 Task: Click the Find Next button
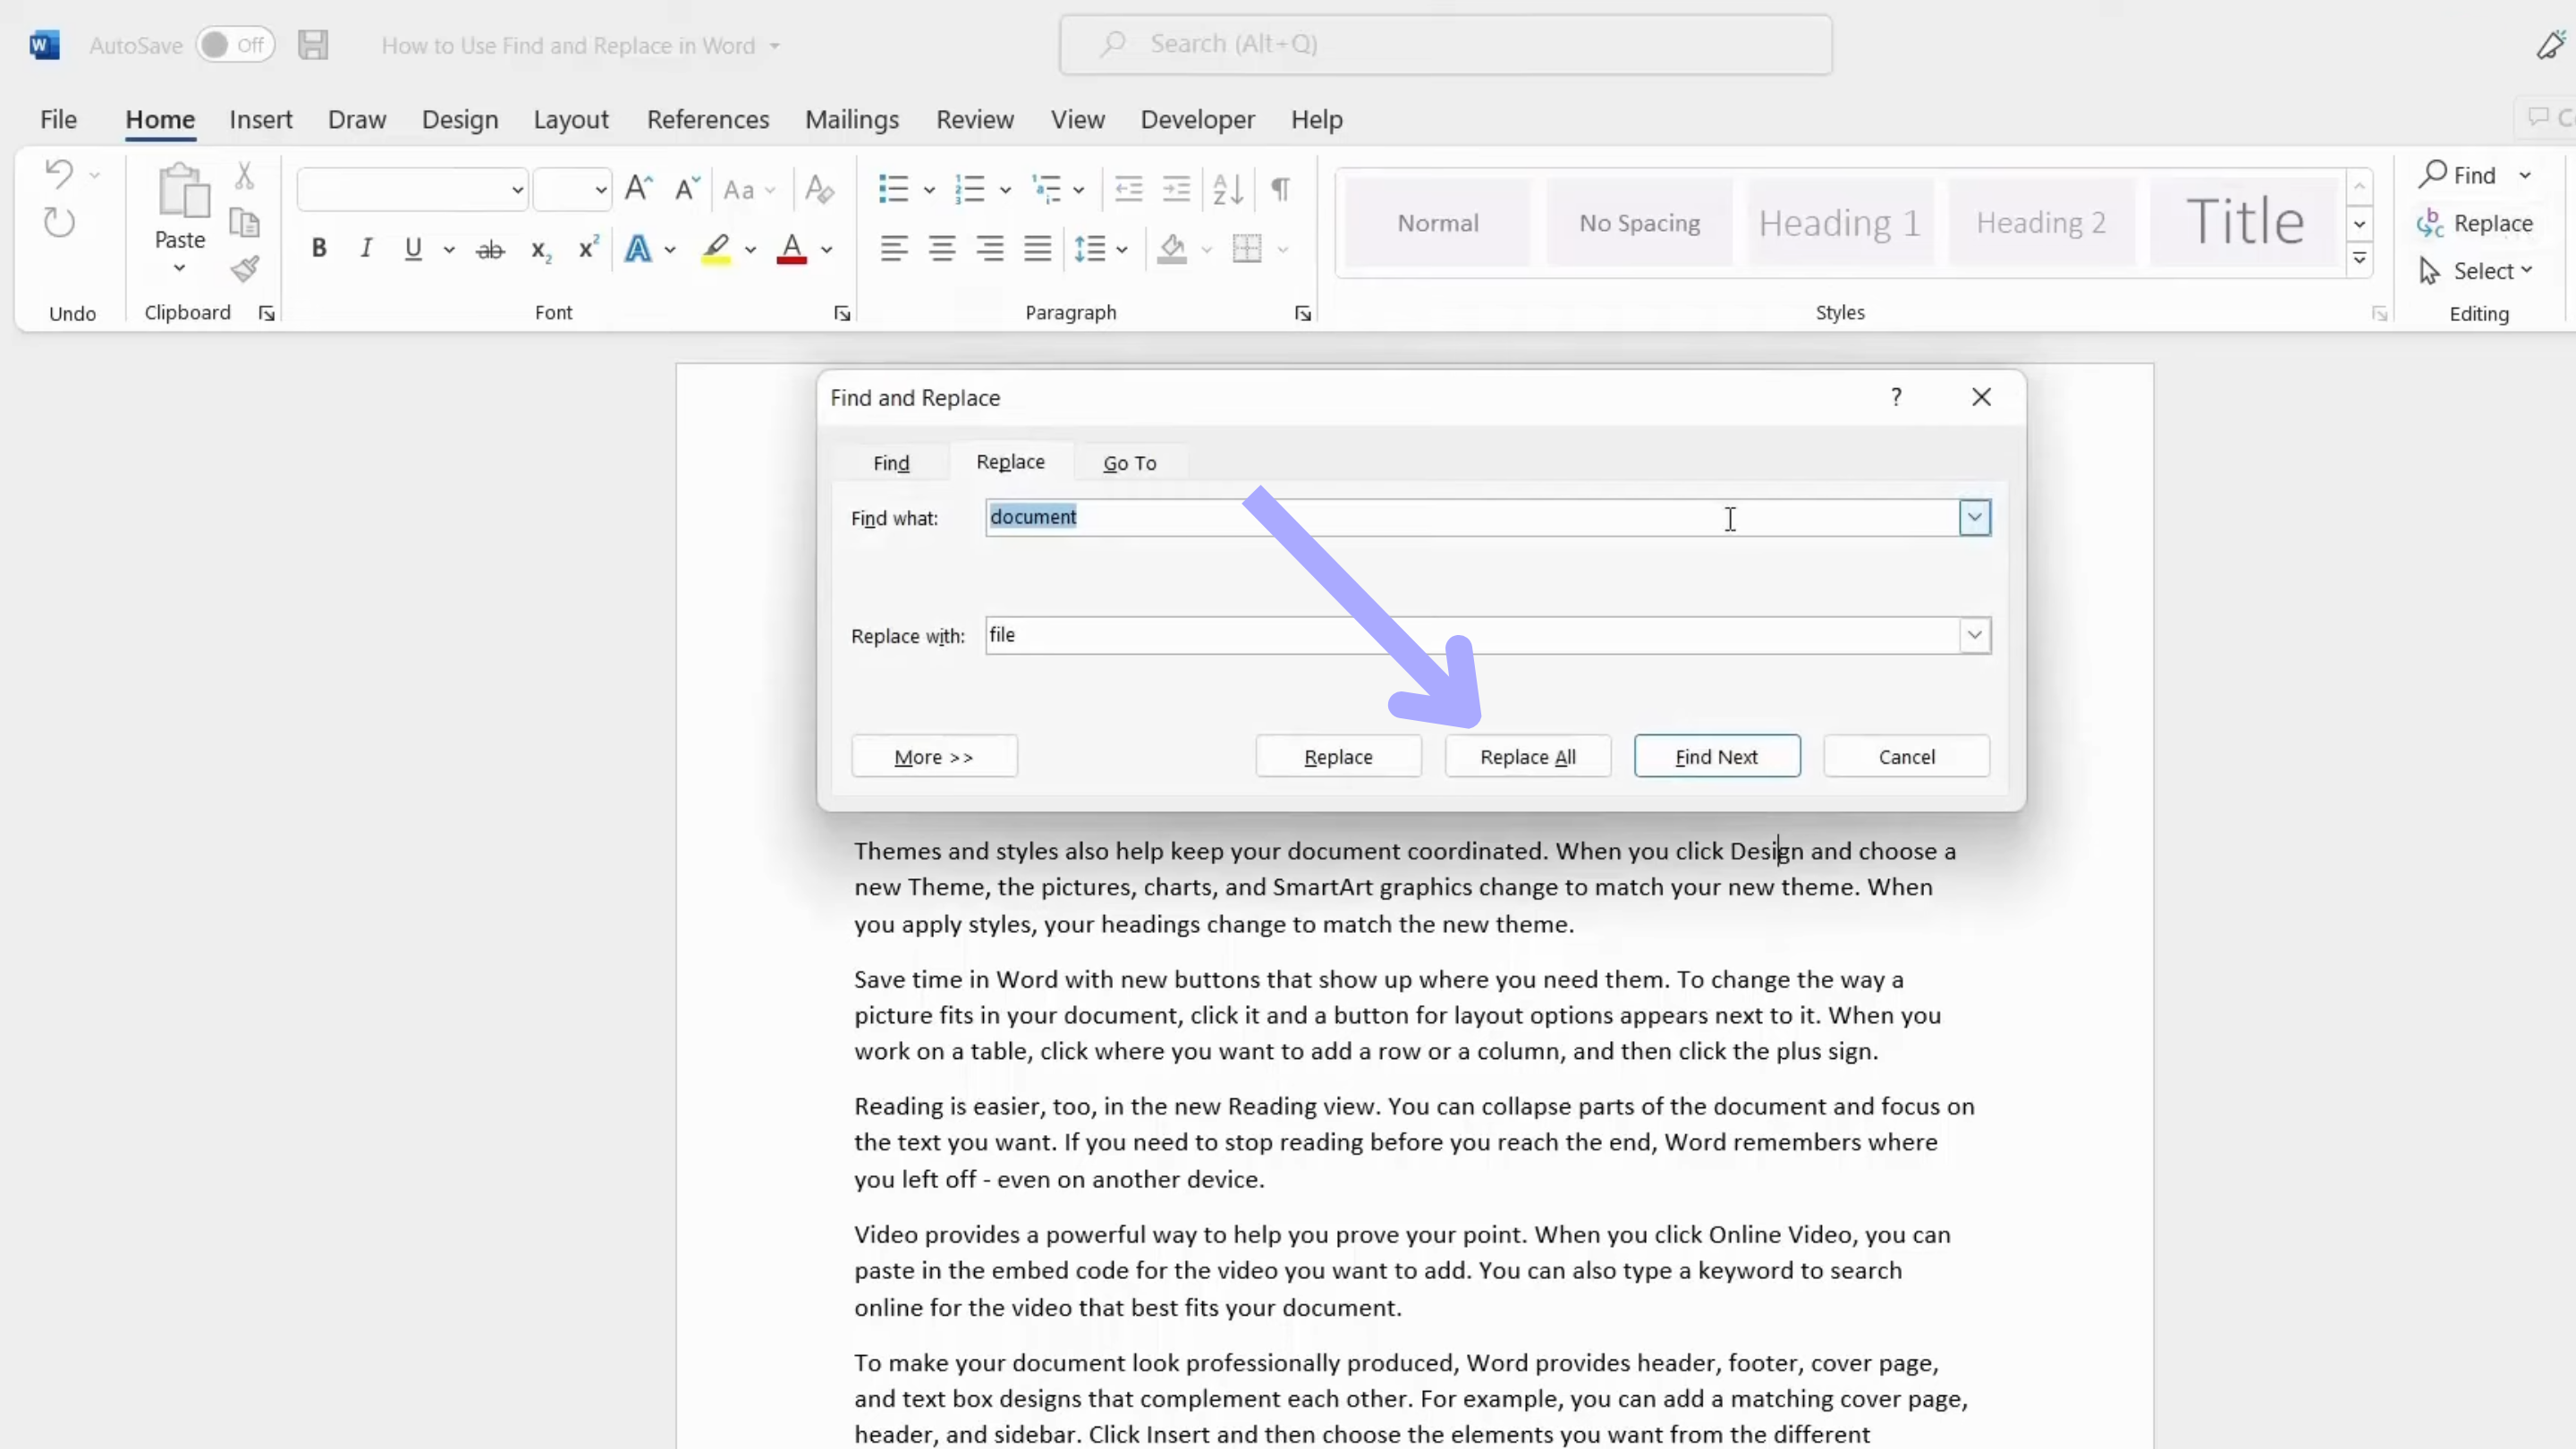[x=1717, y=757]
